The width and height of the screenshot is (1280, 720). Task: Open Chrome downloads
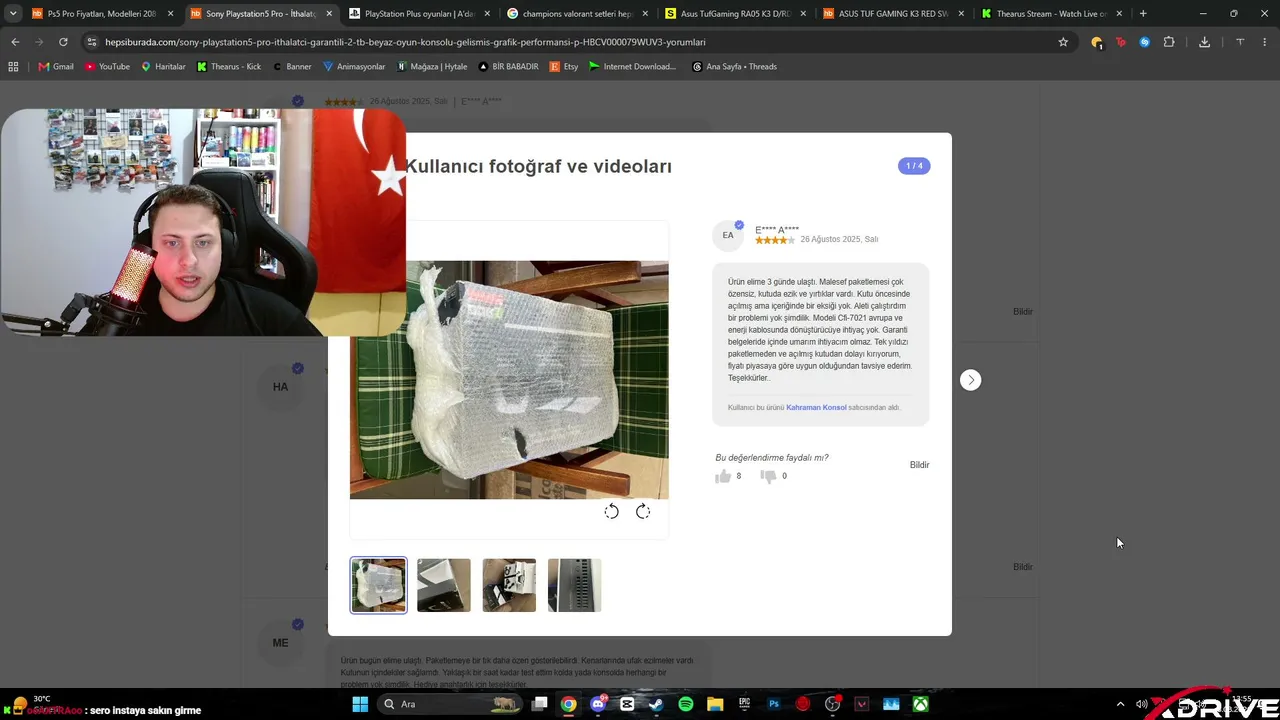point(1204,42)
